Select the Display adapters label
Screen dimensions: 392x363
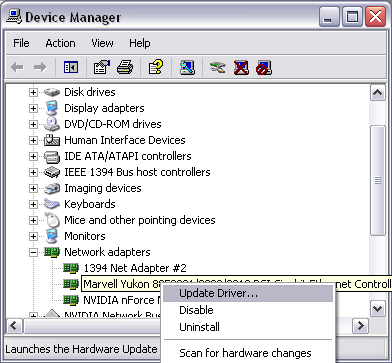(104, 108)
